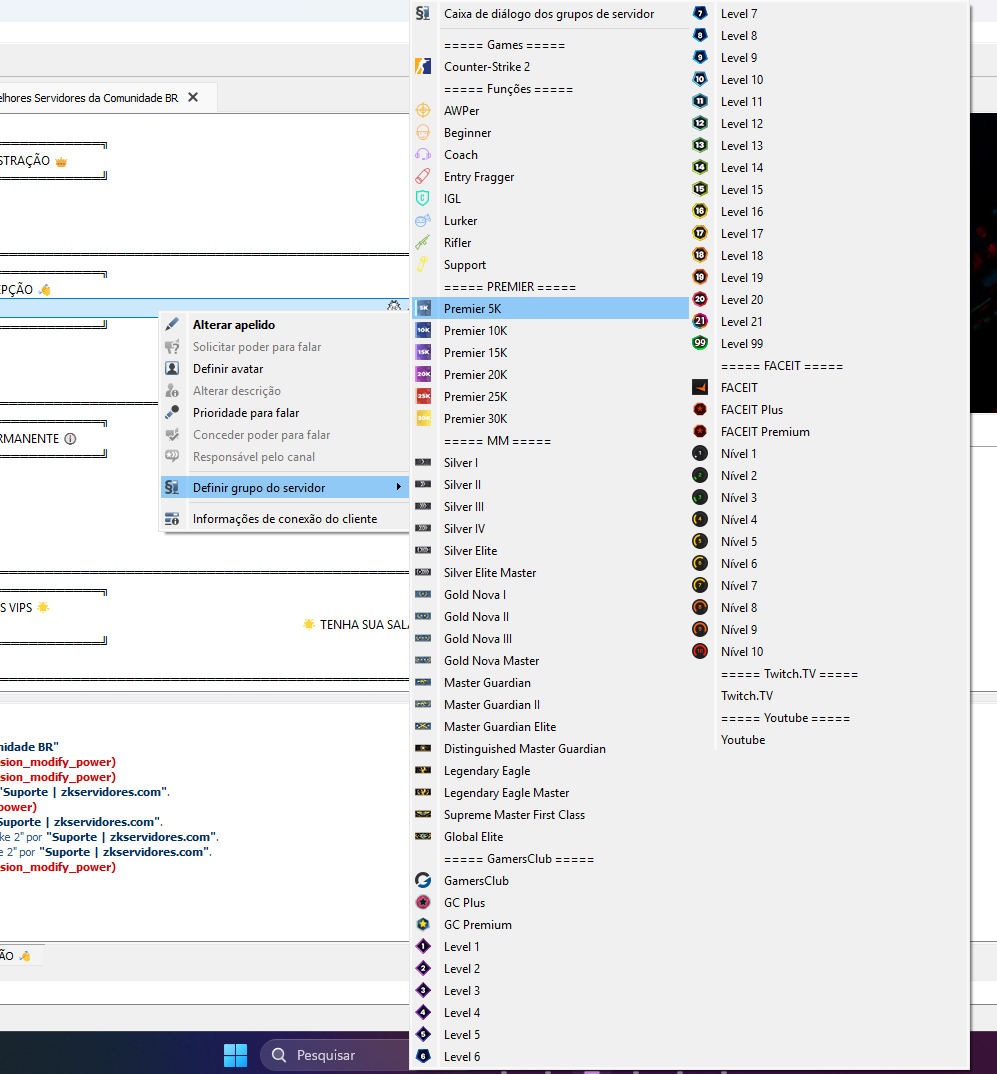Close the Servidores da Comunidade BR tab

pos(193,97)
